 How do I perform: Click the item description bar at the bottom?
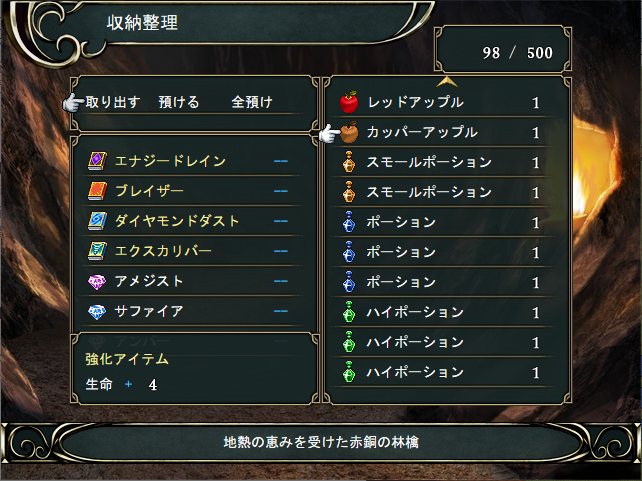point(321,441)
